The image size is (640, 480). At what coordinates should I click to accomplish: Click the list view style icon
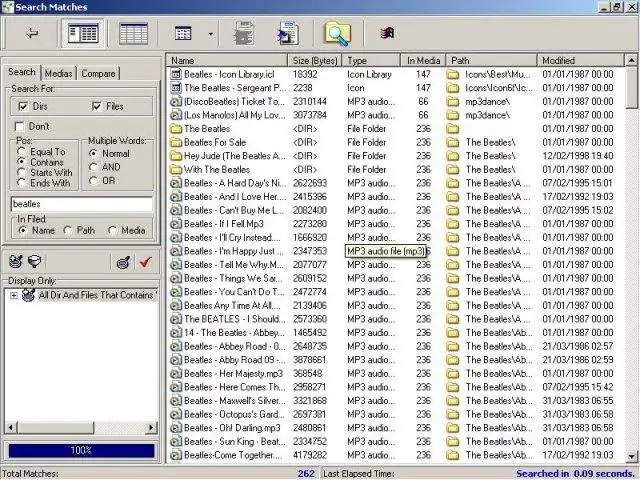click(183, 33)
